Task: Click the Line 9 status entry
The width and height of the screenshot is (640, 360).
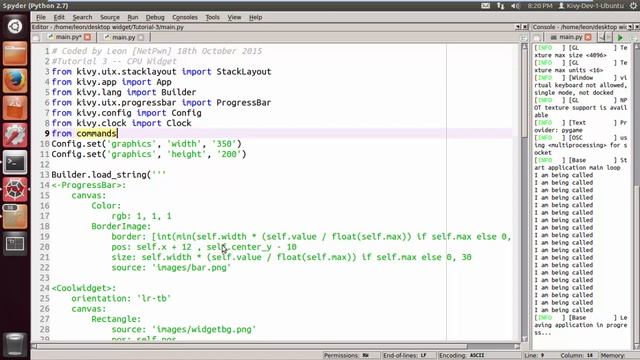Action: [x=534, y=356]
